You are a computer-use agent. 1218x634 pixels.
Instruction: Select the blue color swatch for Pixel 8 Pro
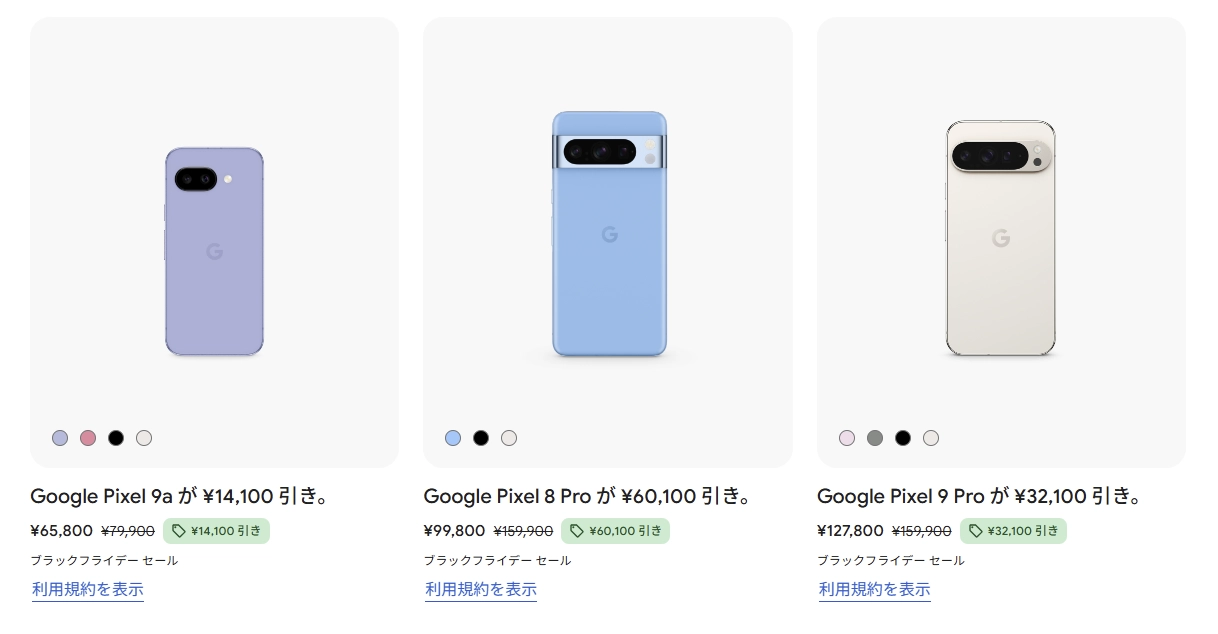(453, 438)
